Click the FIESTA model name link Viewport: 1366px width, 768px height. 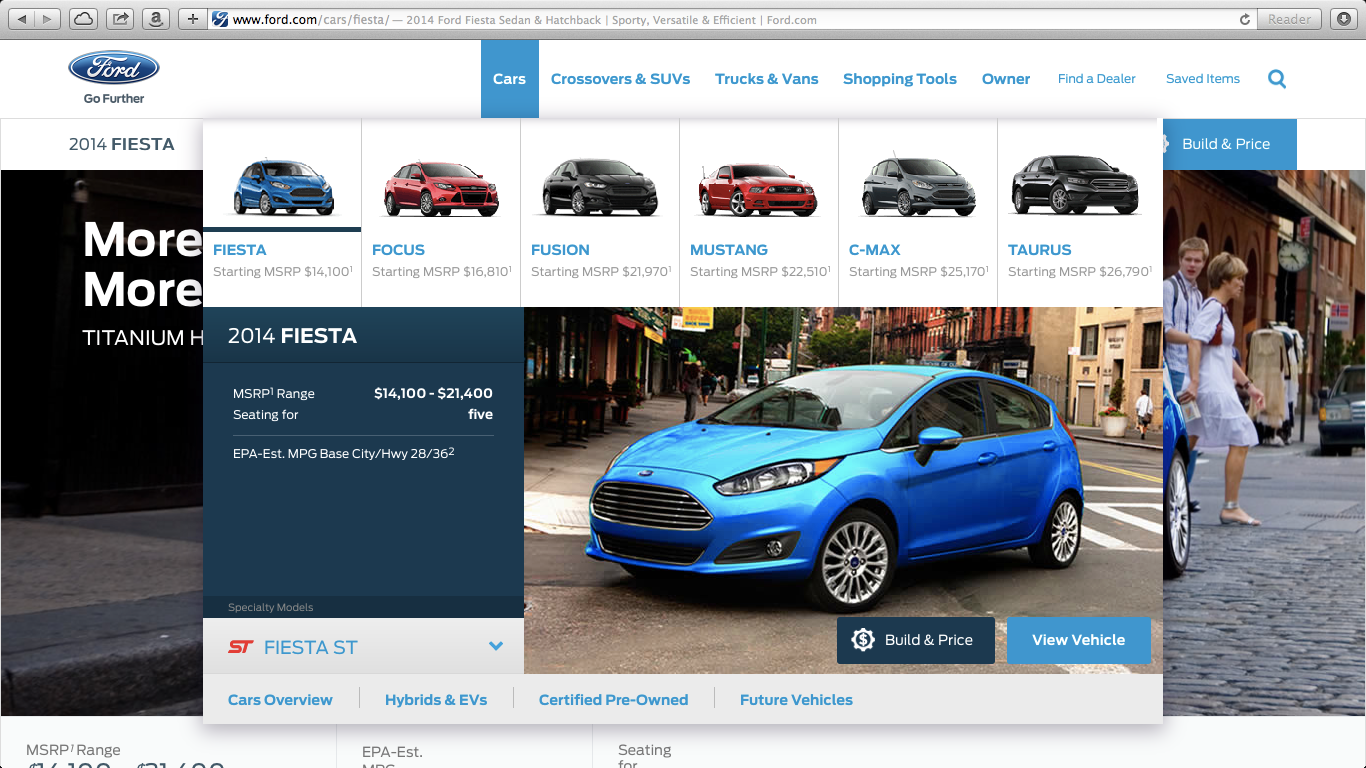[240, 250]
